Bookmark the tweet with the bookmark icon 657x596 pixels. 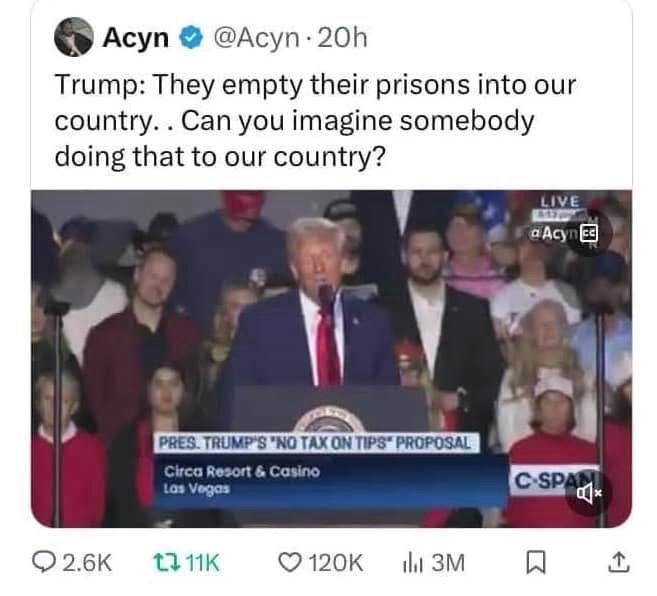pos(536,562)
